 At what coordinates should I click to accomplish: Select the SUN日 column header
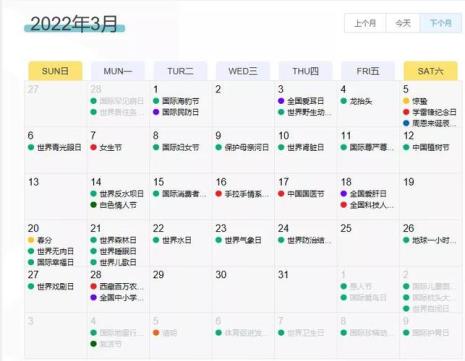pyautogui.click(x=55, y=71)
